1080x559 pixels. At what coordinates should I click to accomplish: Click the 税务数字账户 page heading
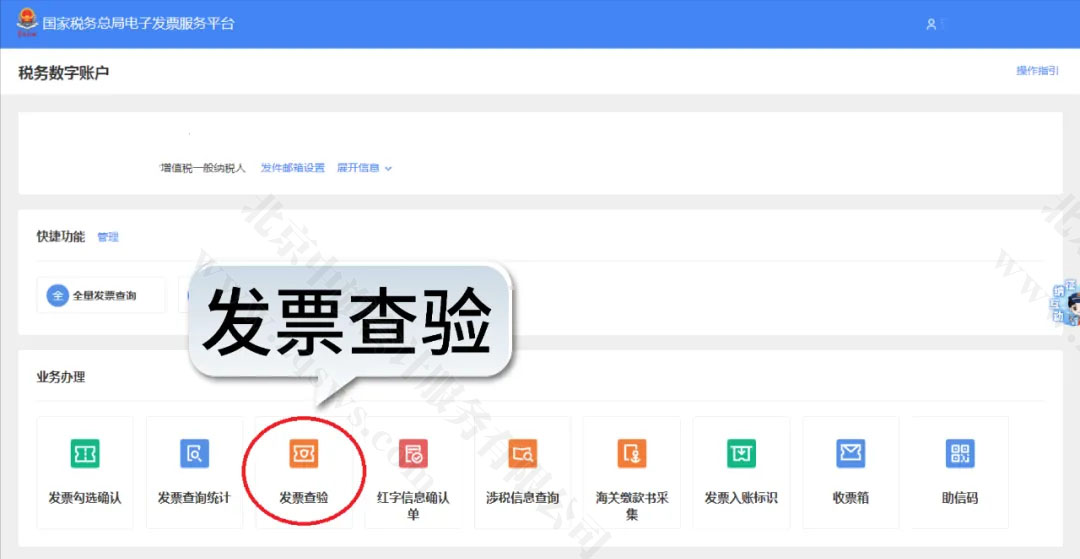tap(64, 72)
